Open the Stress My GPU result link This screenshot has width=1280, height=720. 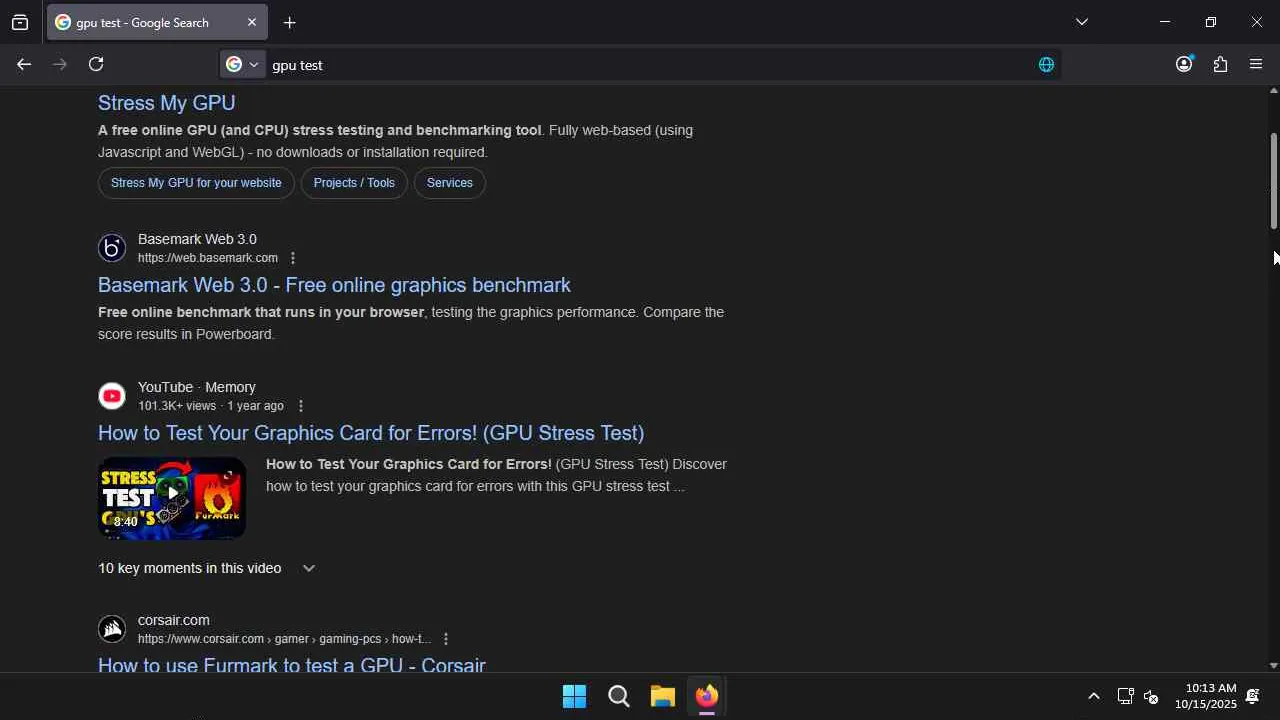(x=167, y=103)
